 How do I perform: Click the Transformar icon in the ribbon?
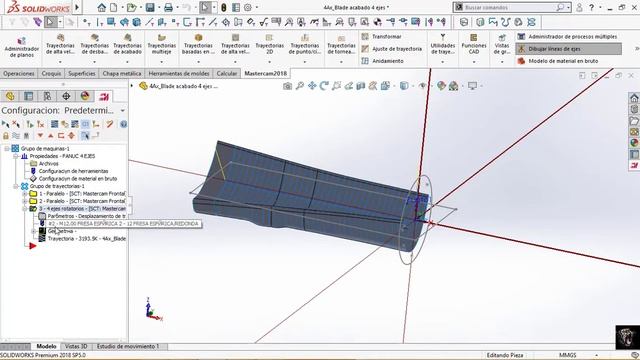pos(365,37)
